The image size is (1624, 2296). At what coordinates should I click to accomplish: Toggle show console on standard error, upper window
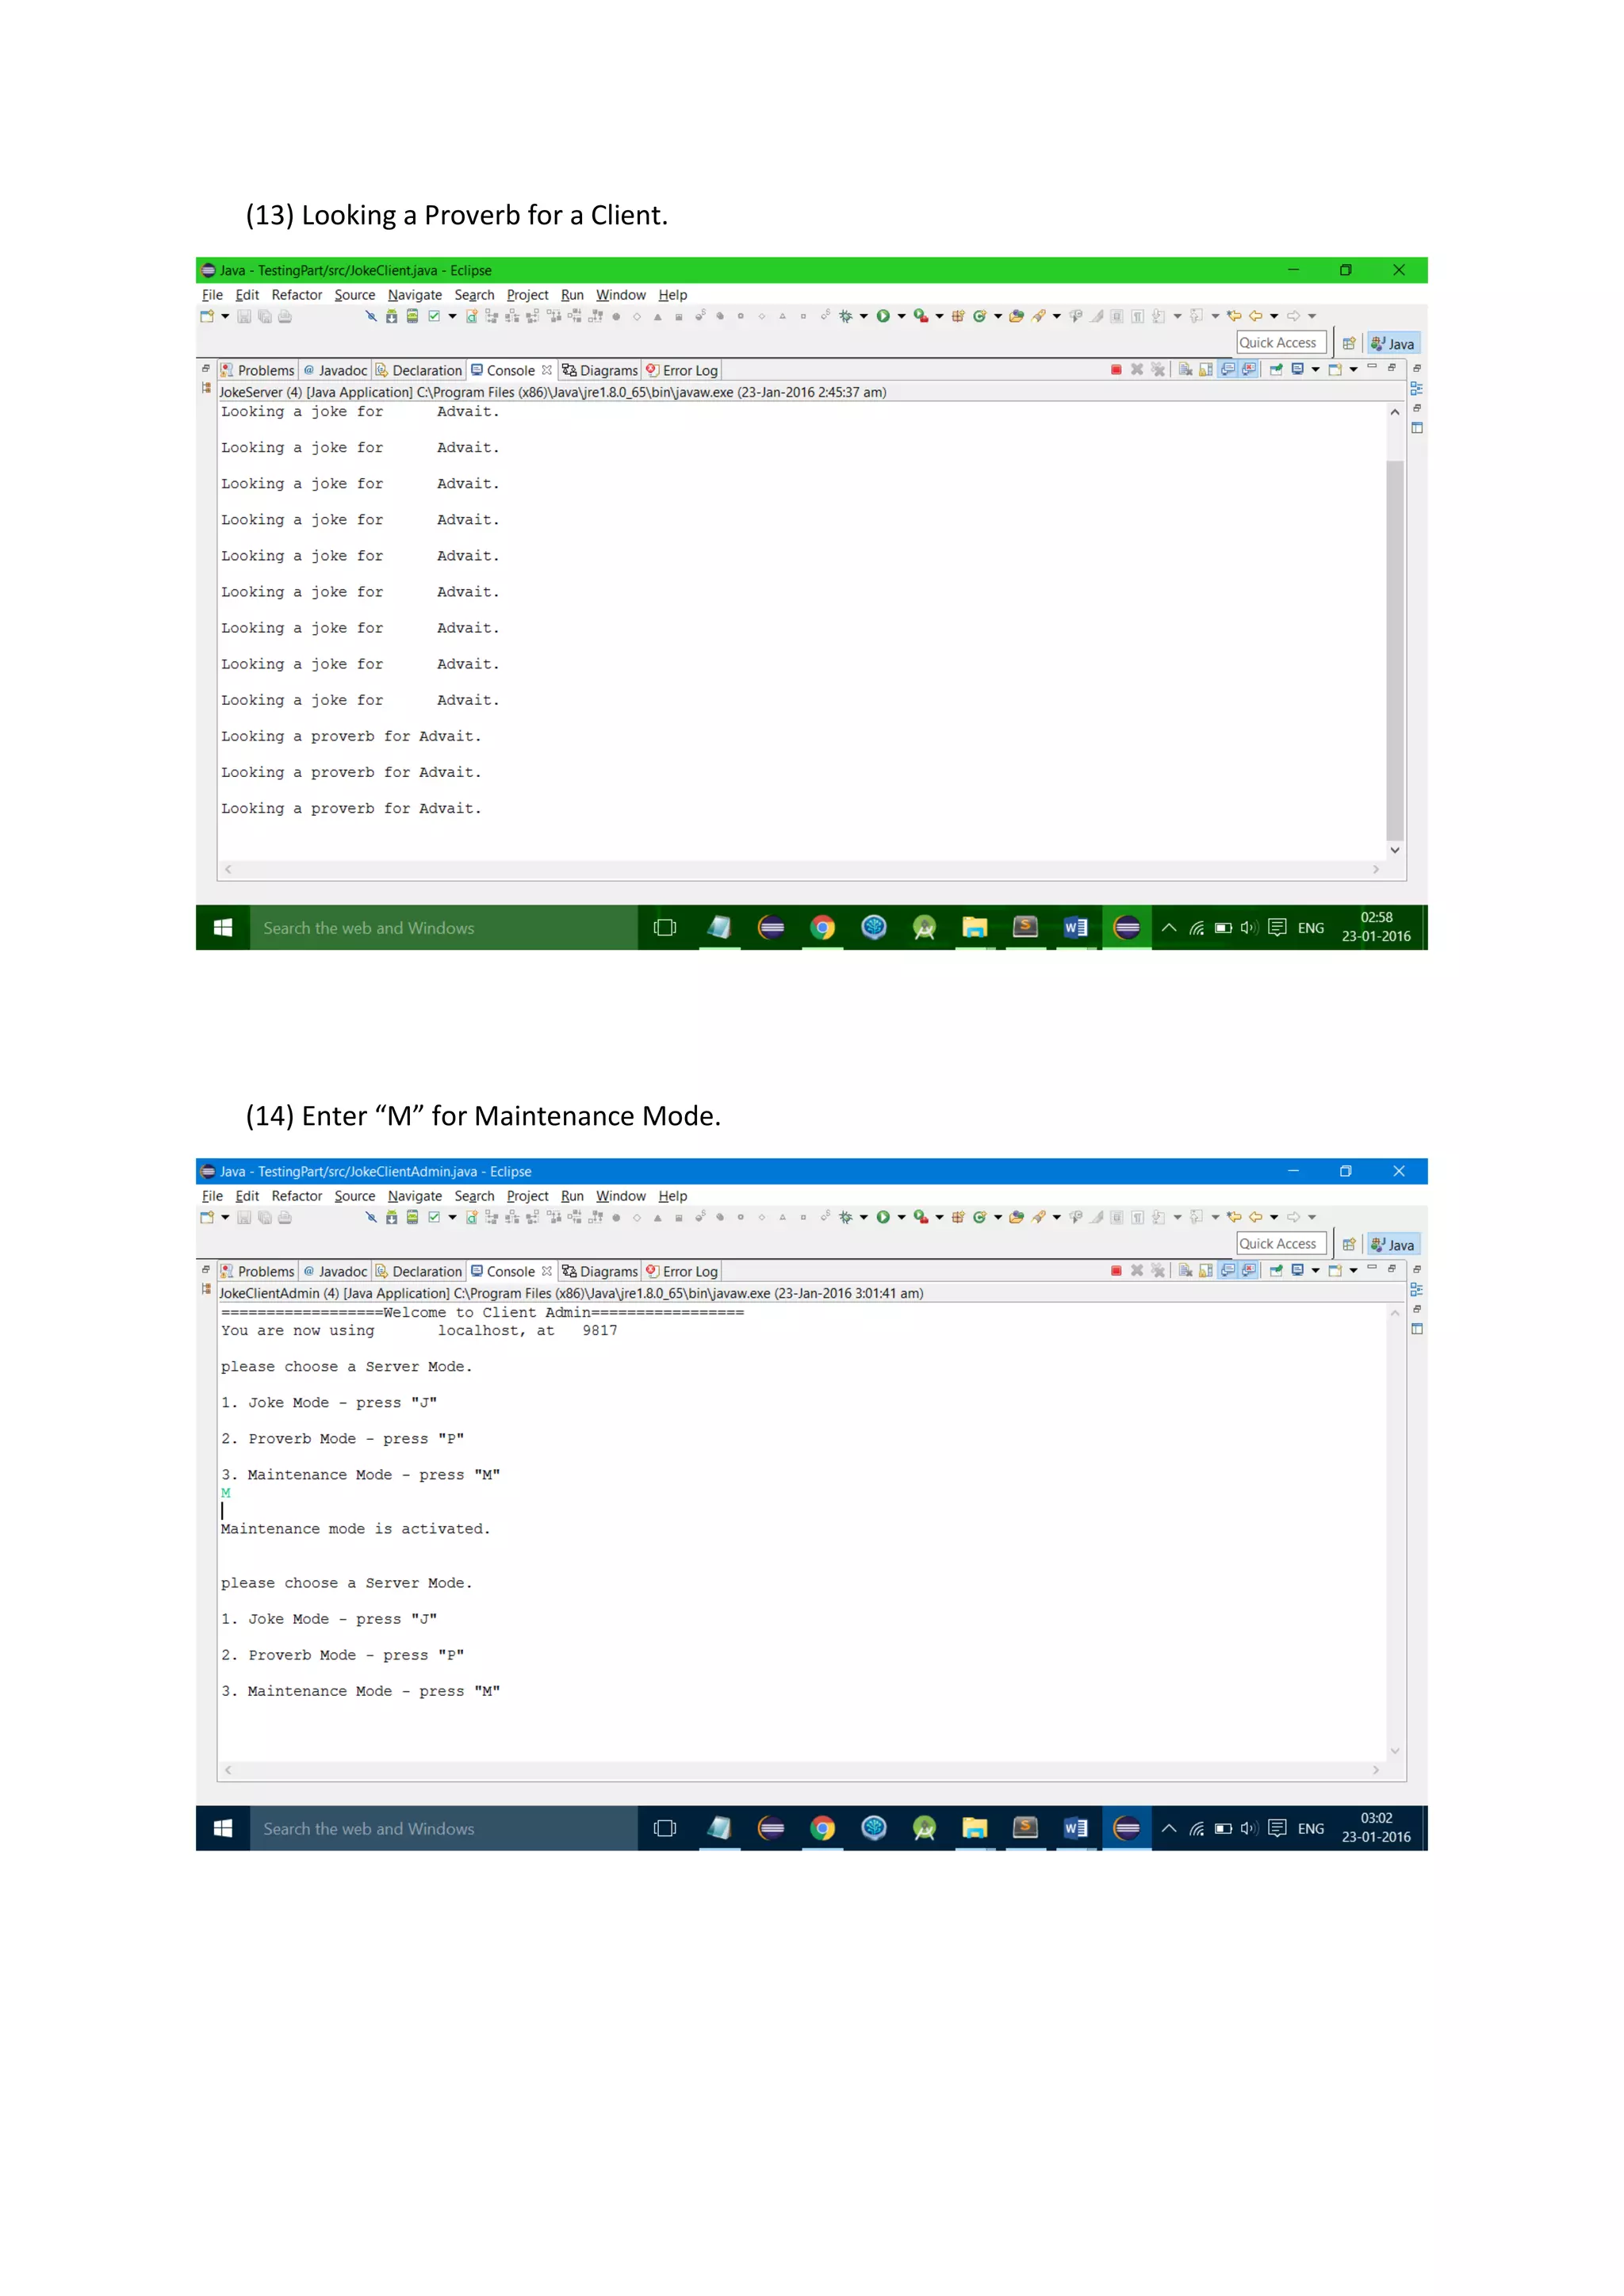point(1249,370)
